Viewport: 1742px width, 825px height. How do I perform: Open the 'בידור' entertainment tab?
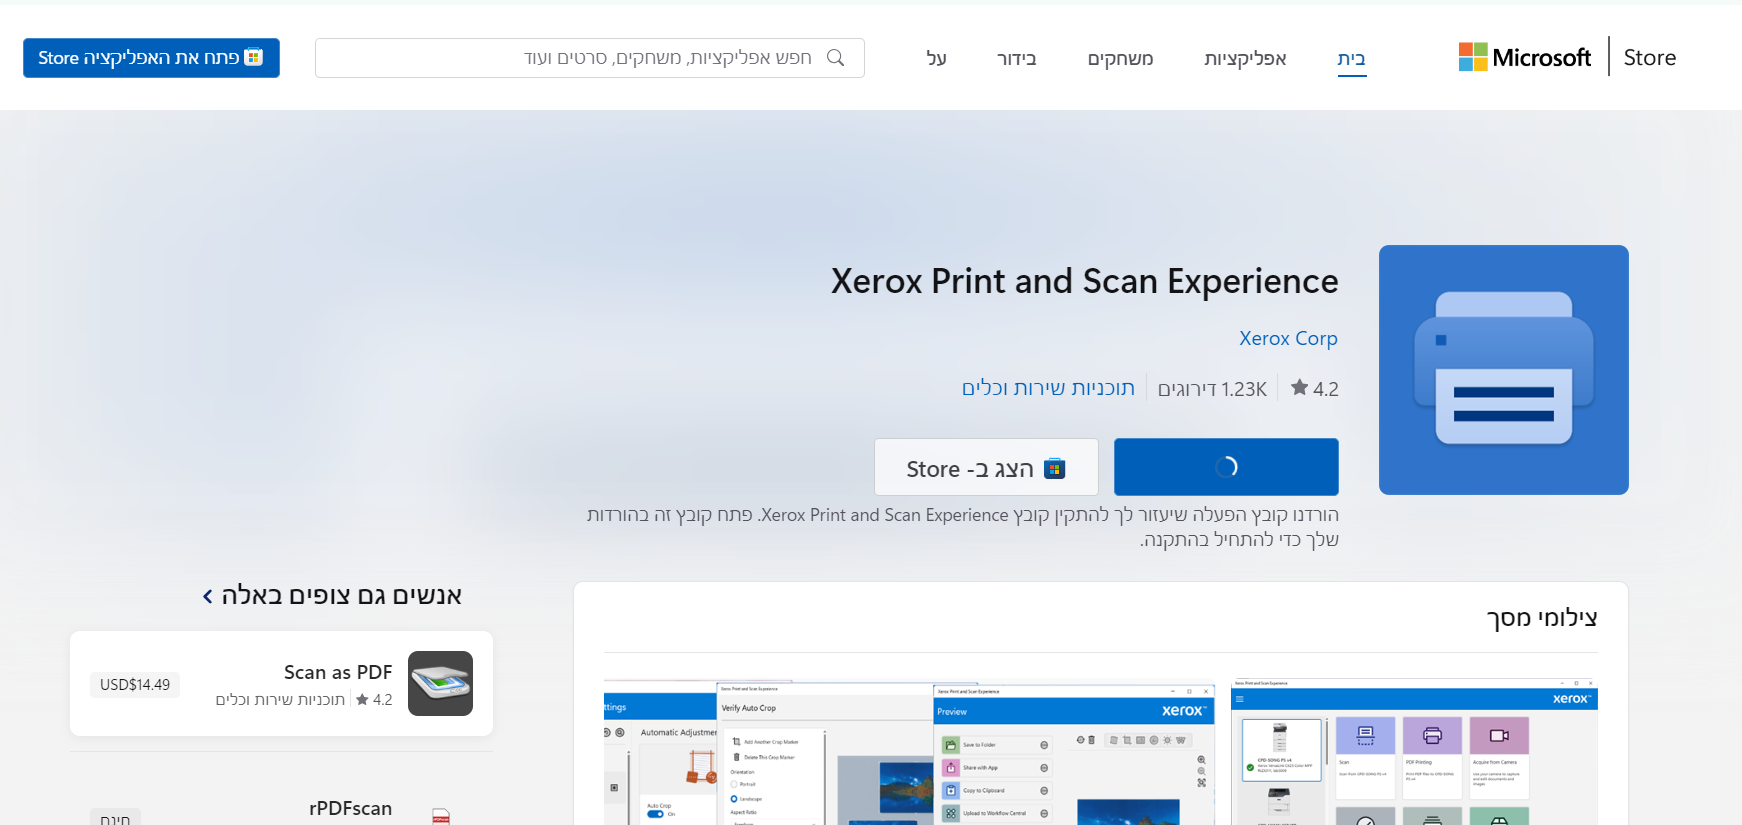(1016, 58)
